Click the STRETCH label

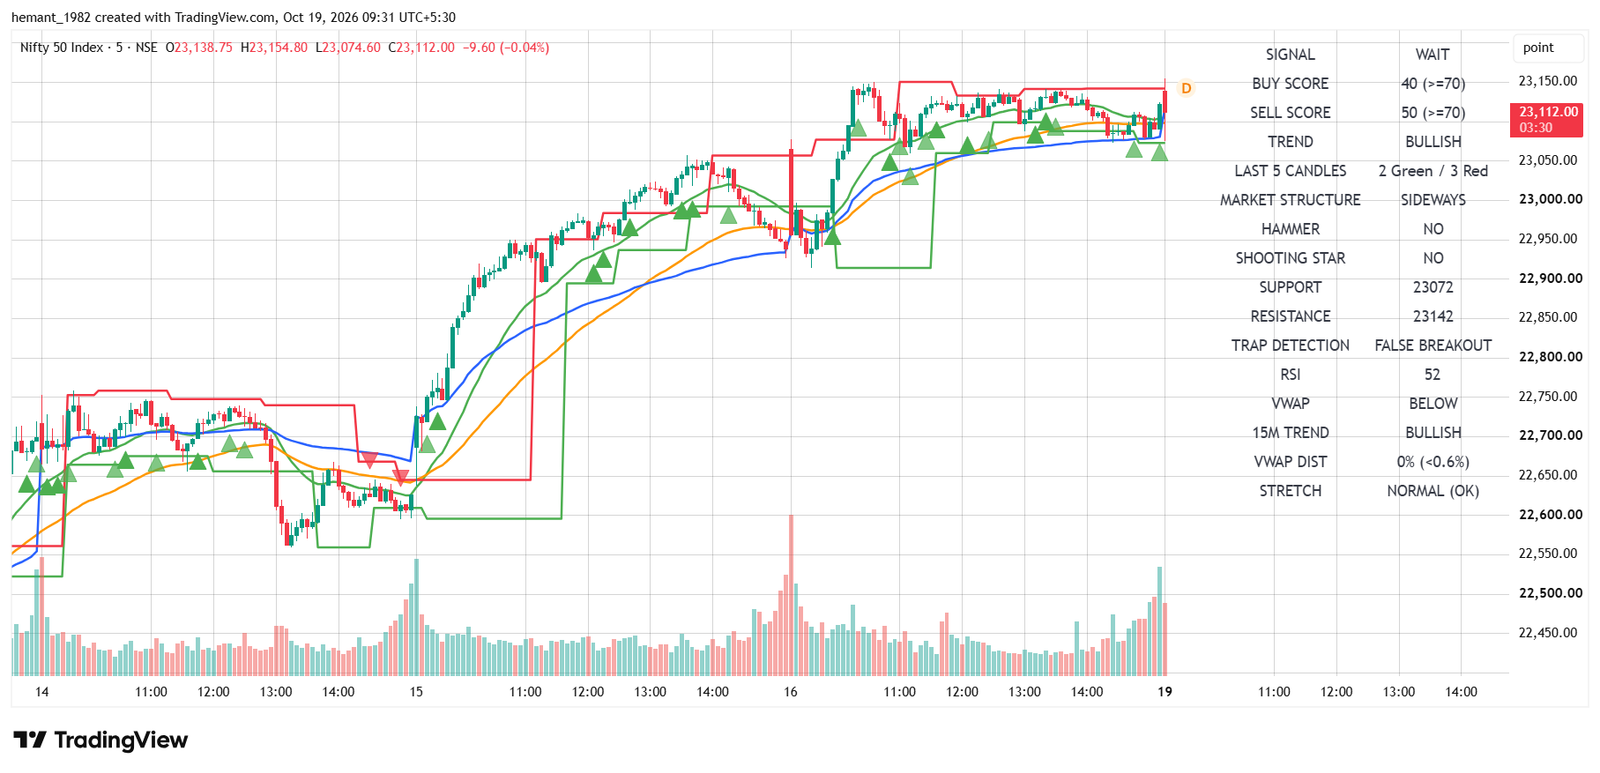[x=1290, y=489]
